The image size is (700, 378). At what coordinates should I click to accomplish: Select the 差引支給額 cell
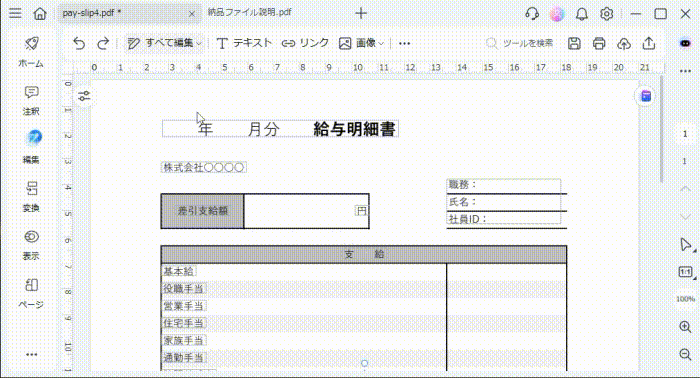203,211
